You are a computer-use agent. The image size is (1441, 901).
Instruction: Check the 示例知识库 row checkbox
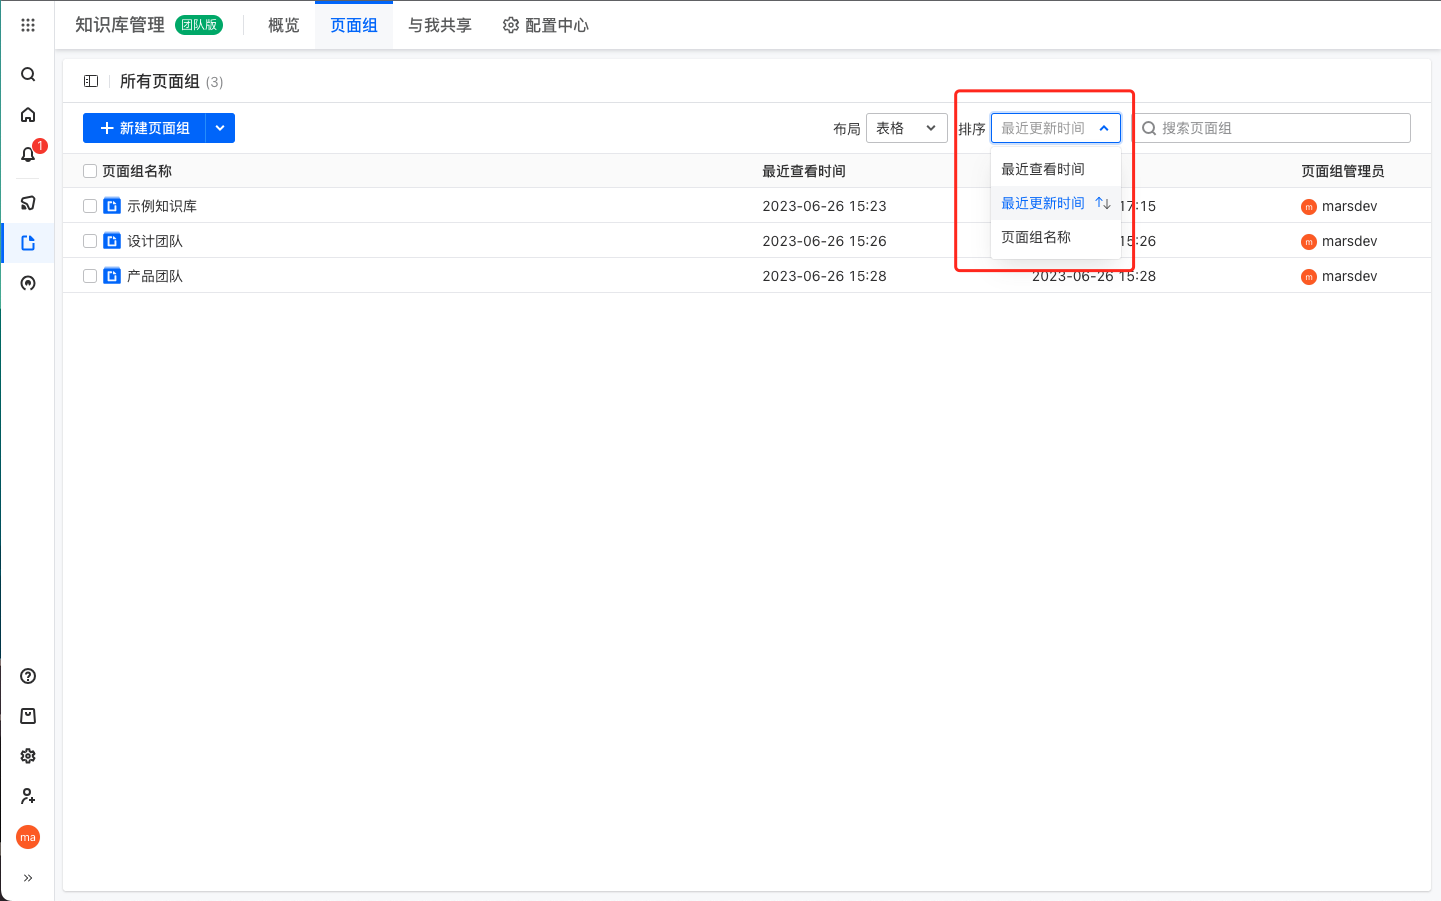tap(90, 206)
